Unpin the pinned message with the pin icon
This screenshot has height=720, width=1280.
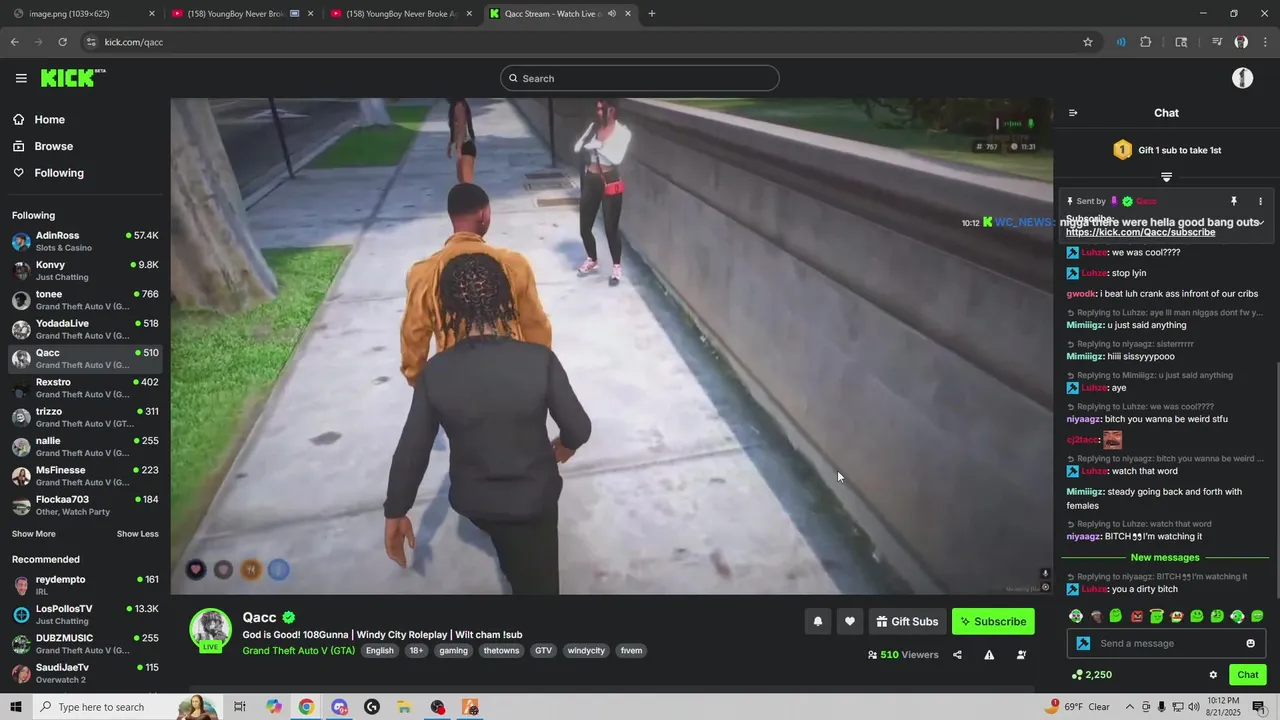click(x=1234, y=201)
